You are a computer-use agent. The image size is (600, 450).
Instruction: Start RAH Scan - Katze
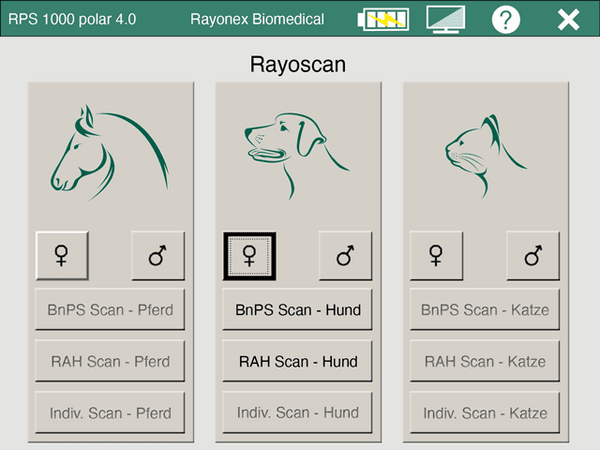tap(485, 361)
